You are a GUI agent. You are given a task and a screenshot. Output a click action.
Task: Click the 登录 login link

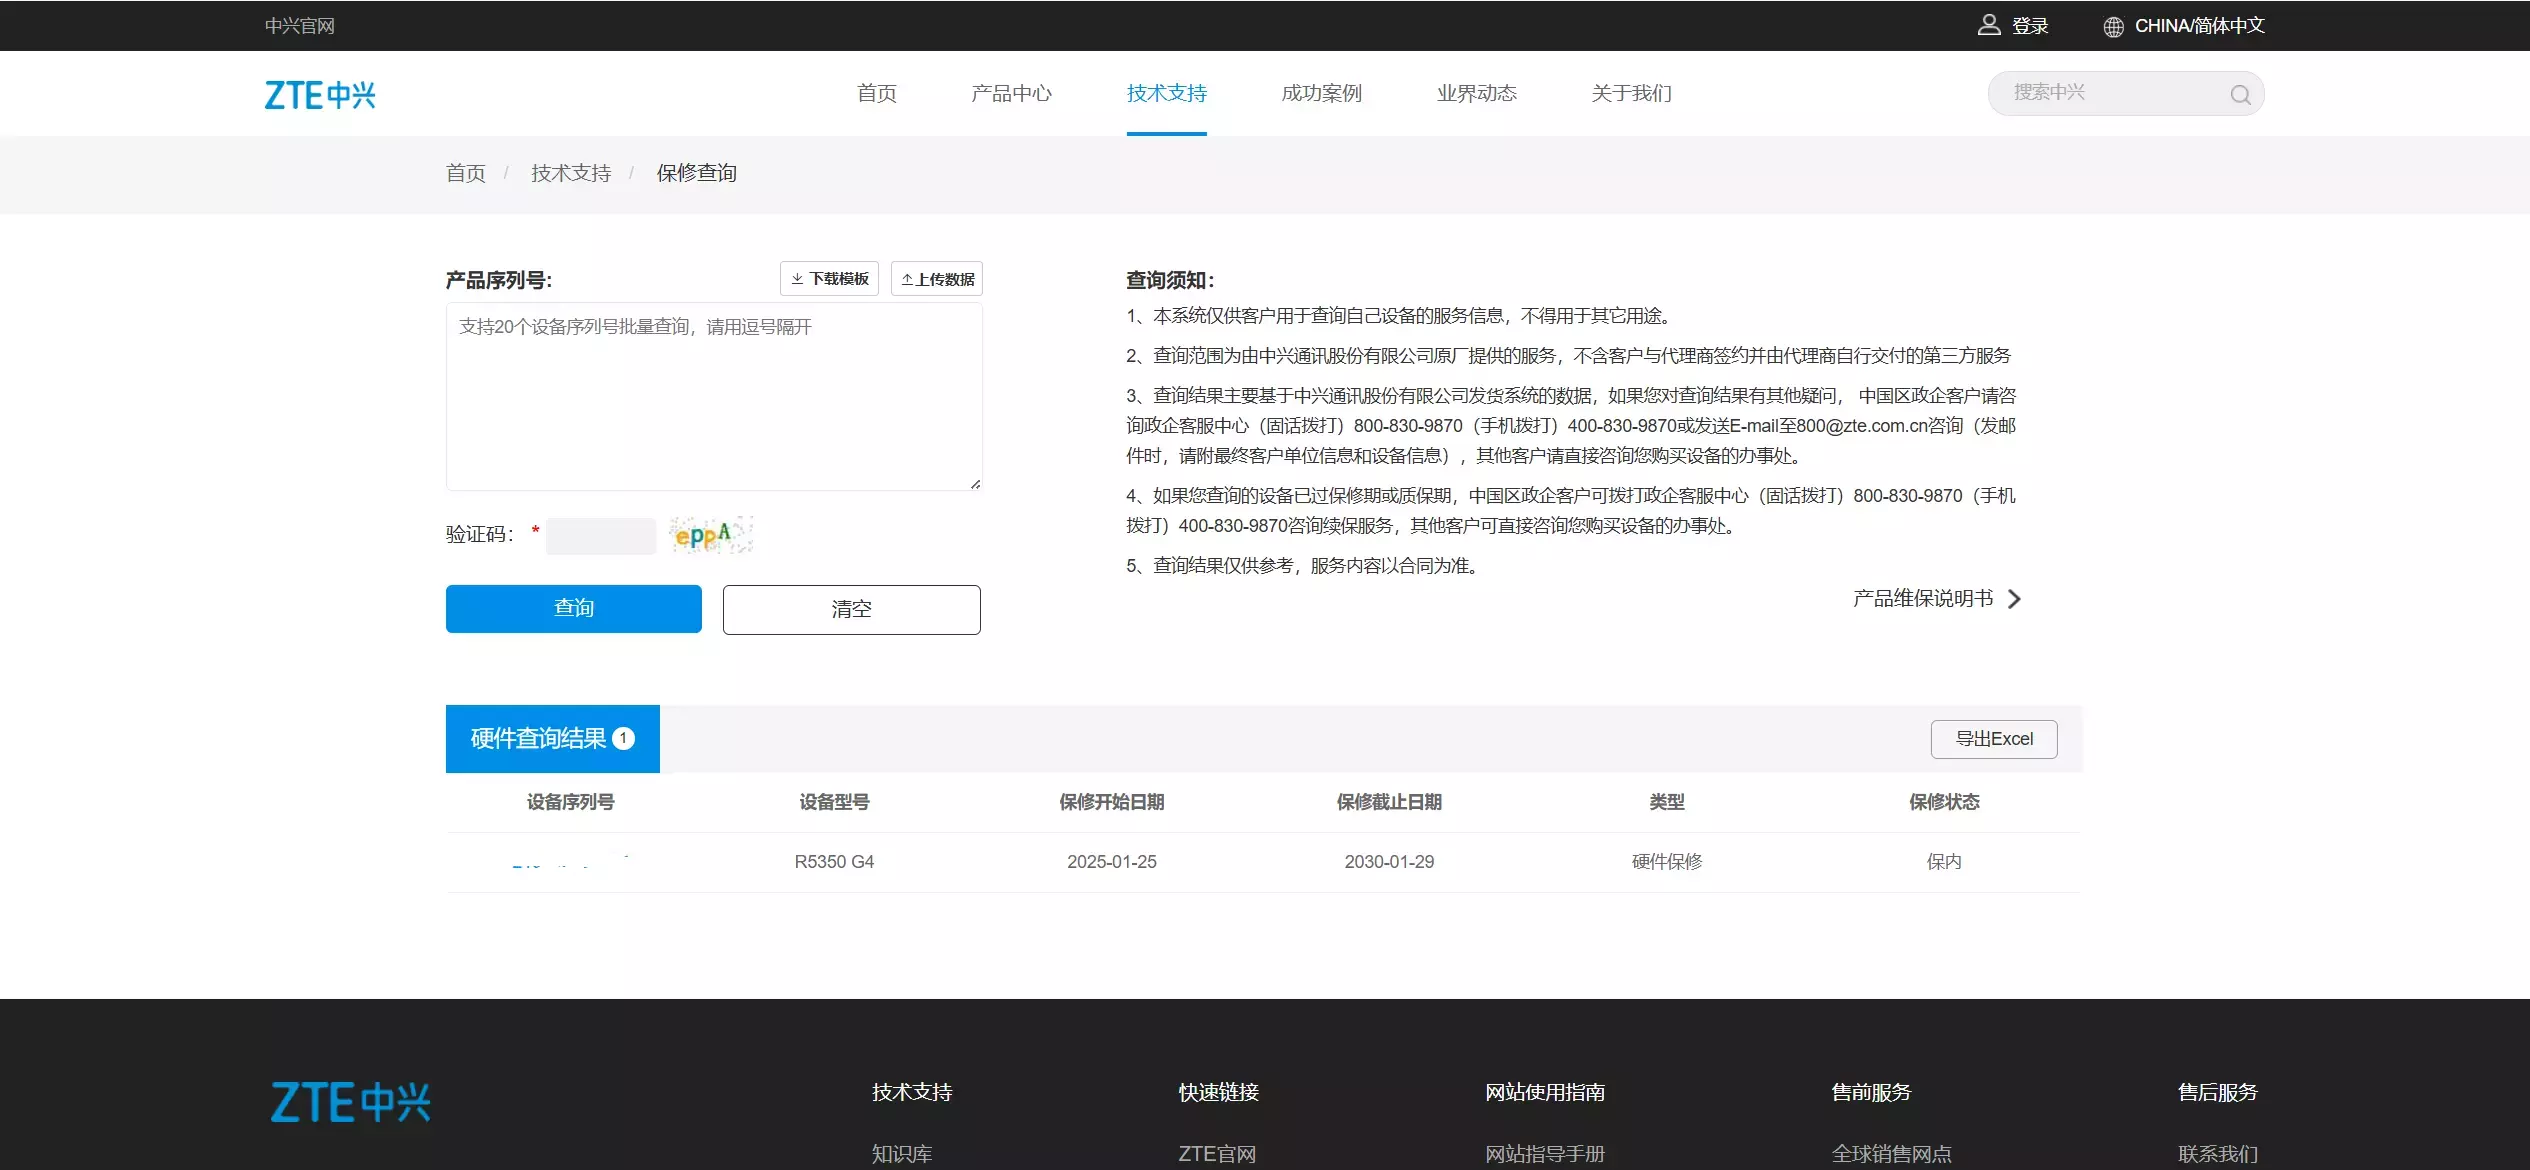(2030, 26)
